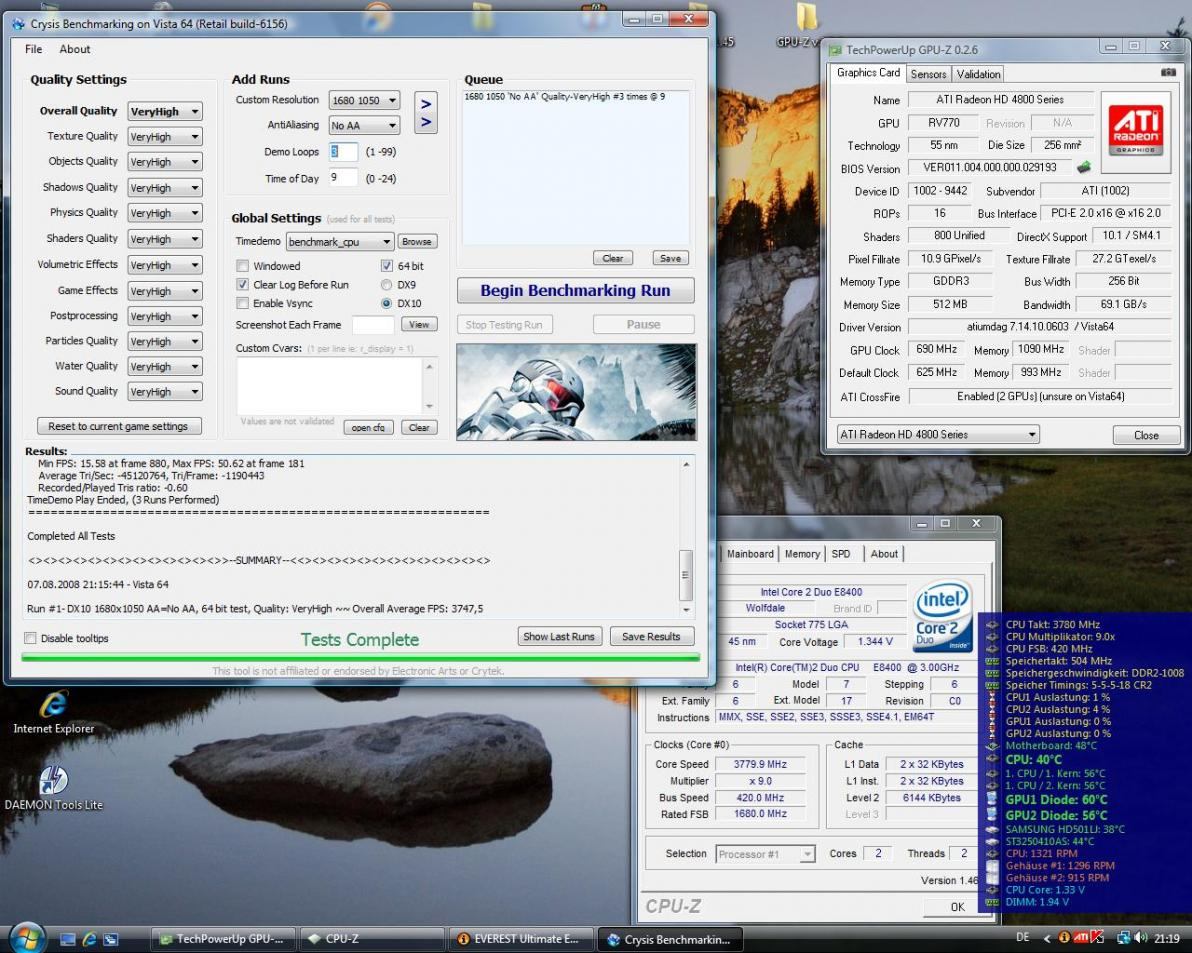Open About menu in Crysis Benchmarking
This screenshot has width=1192, height=953.
click(x=74, y=49)
